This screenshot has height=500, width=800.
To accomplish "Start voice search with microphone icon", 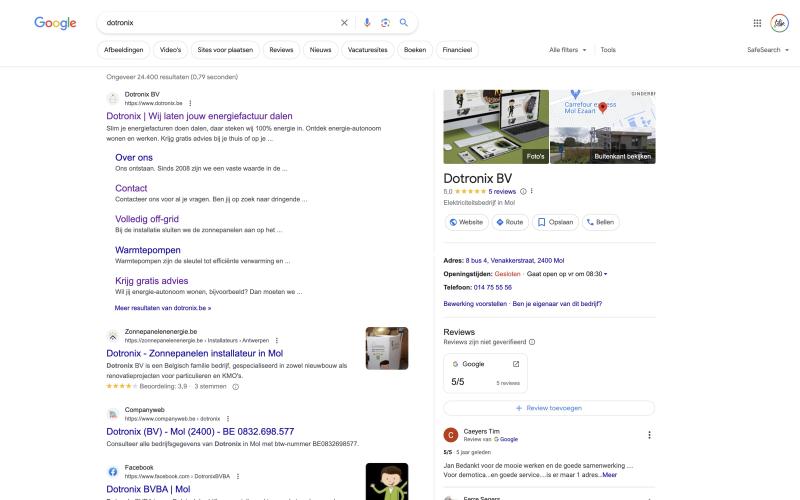I will click(x=367, y=22).
